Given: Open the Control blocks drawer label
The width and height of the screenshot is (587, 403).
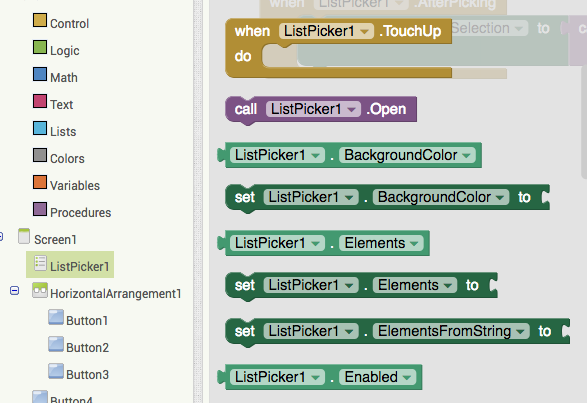Looking at the screenshot, I should tap(69, 24).
